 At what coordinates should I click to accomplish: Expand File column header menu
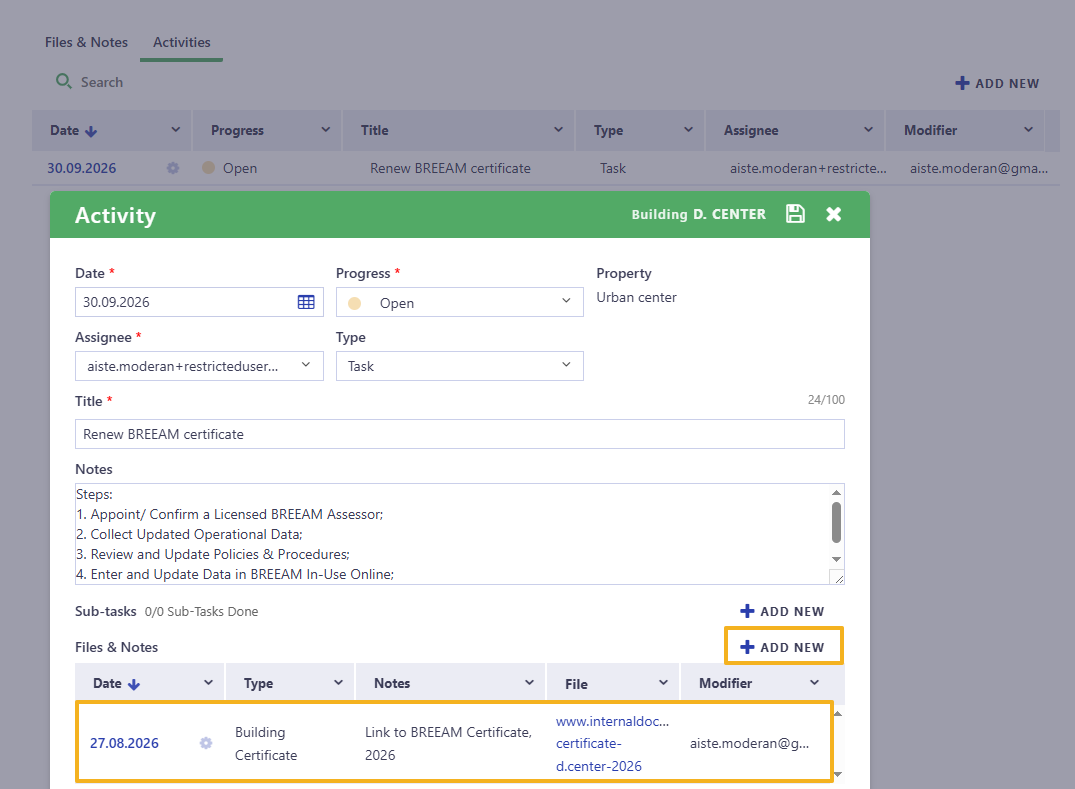pos(664,683)
